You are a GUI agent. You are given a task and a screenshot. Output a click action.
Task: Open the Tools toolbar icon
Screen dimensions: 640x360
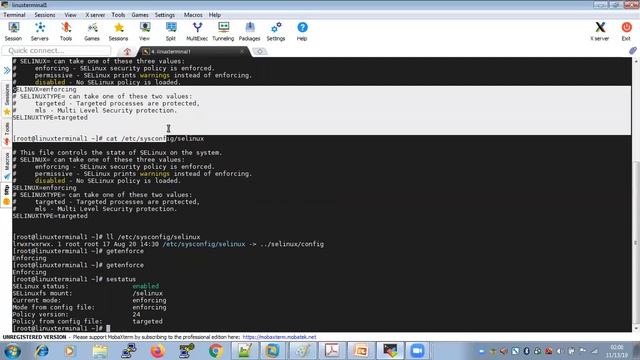(x=66, y=31)
